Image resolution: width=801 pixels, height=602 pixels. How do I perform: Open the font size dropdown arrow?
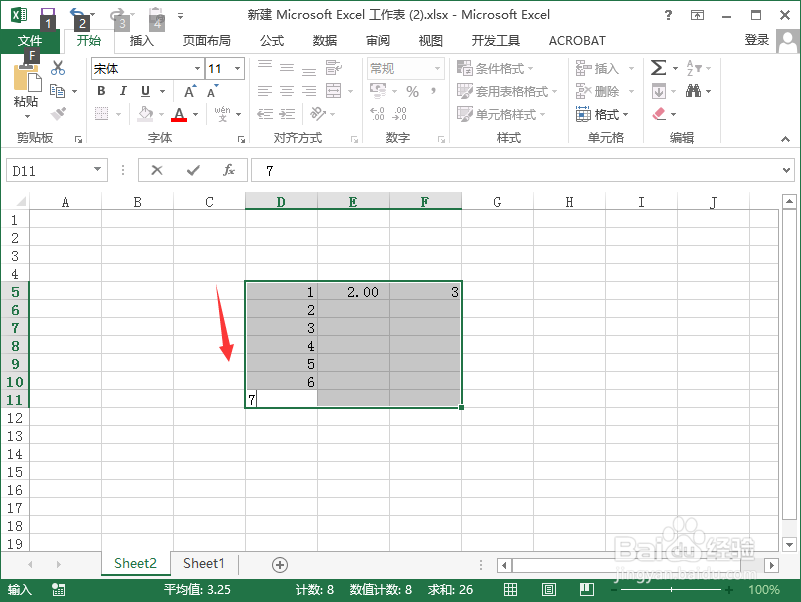coord(237,69)
